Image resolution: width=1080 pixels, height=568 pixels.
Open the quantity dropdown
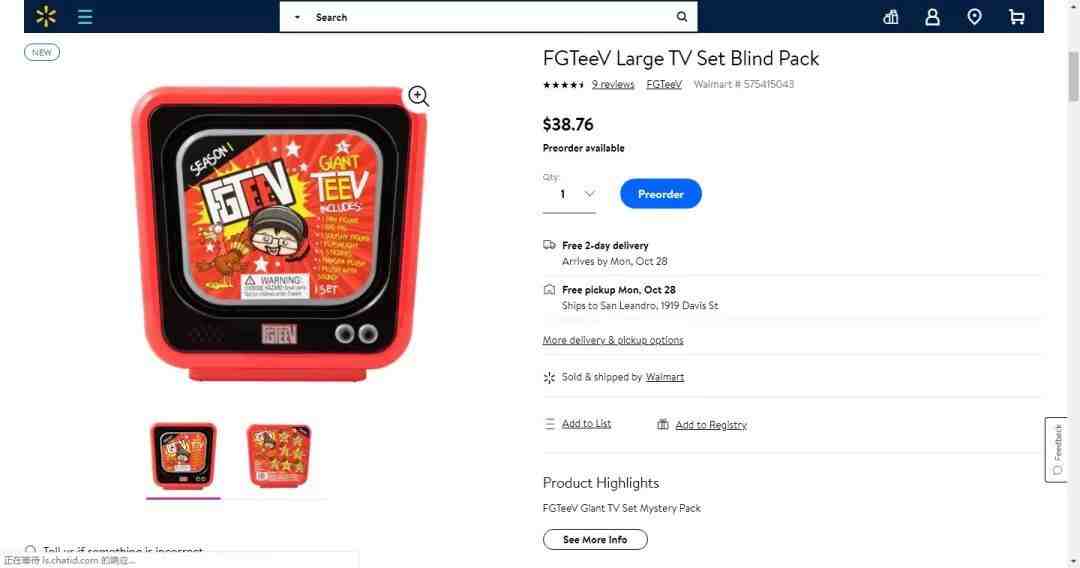tap(569, 195)
